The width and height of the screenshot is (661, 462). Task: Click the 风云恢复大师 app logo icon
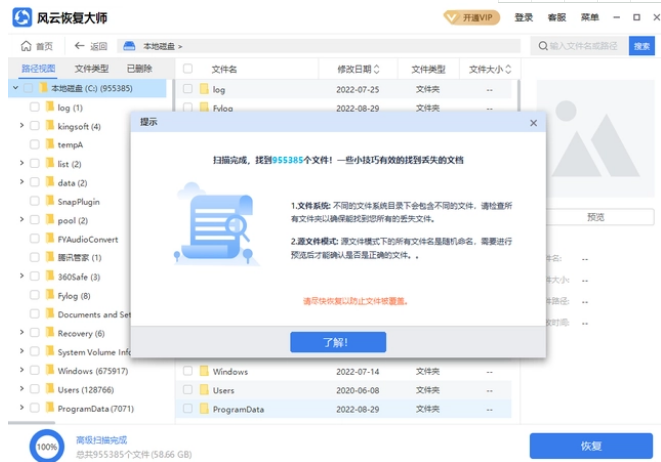point(22,17)
